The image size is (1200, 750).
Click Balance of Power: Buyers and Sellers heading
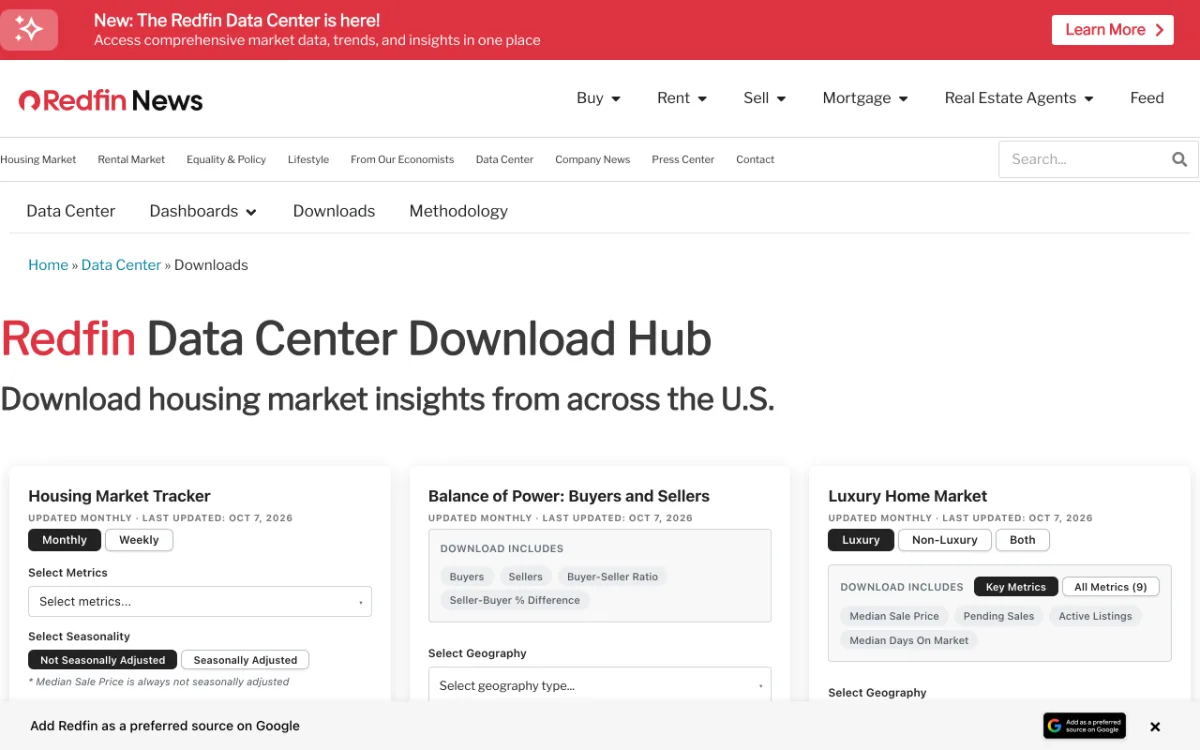point(569,496)
